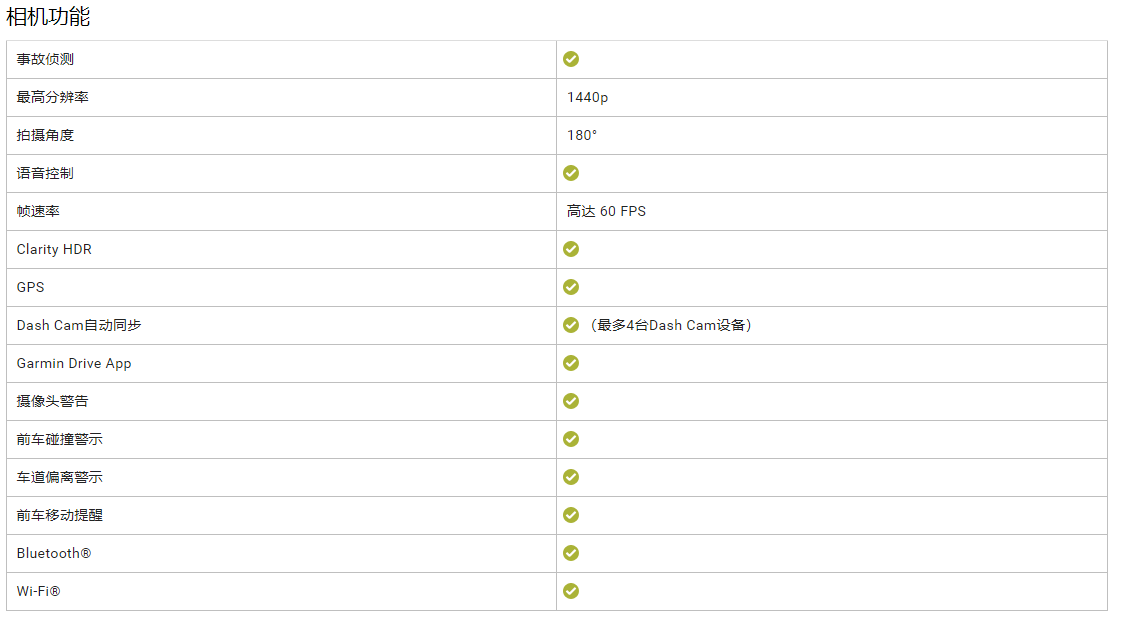Click the 前车碰撞警示 checkmark icon
The height and width of the screenshot is (622, 1122).
(571, 439)
